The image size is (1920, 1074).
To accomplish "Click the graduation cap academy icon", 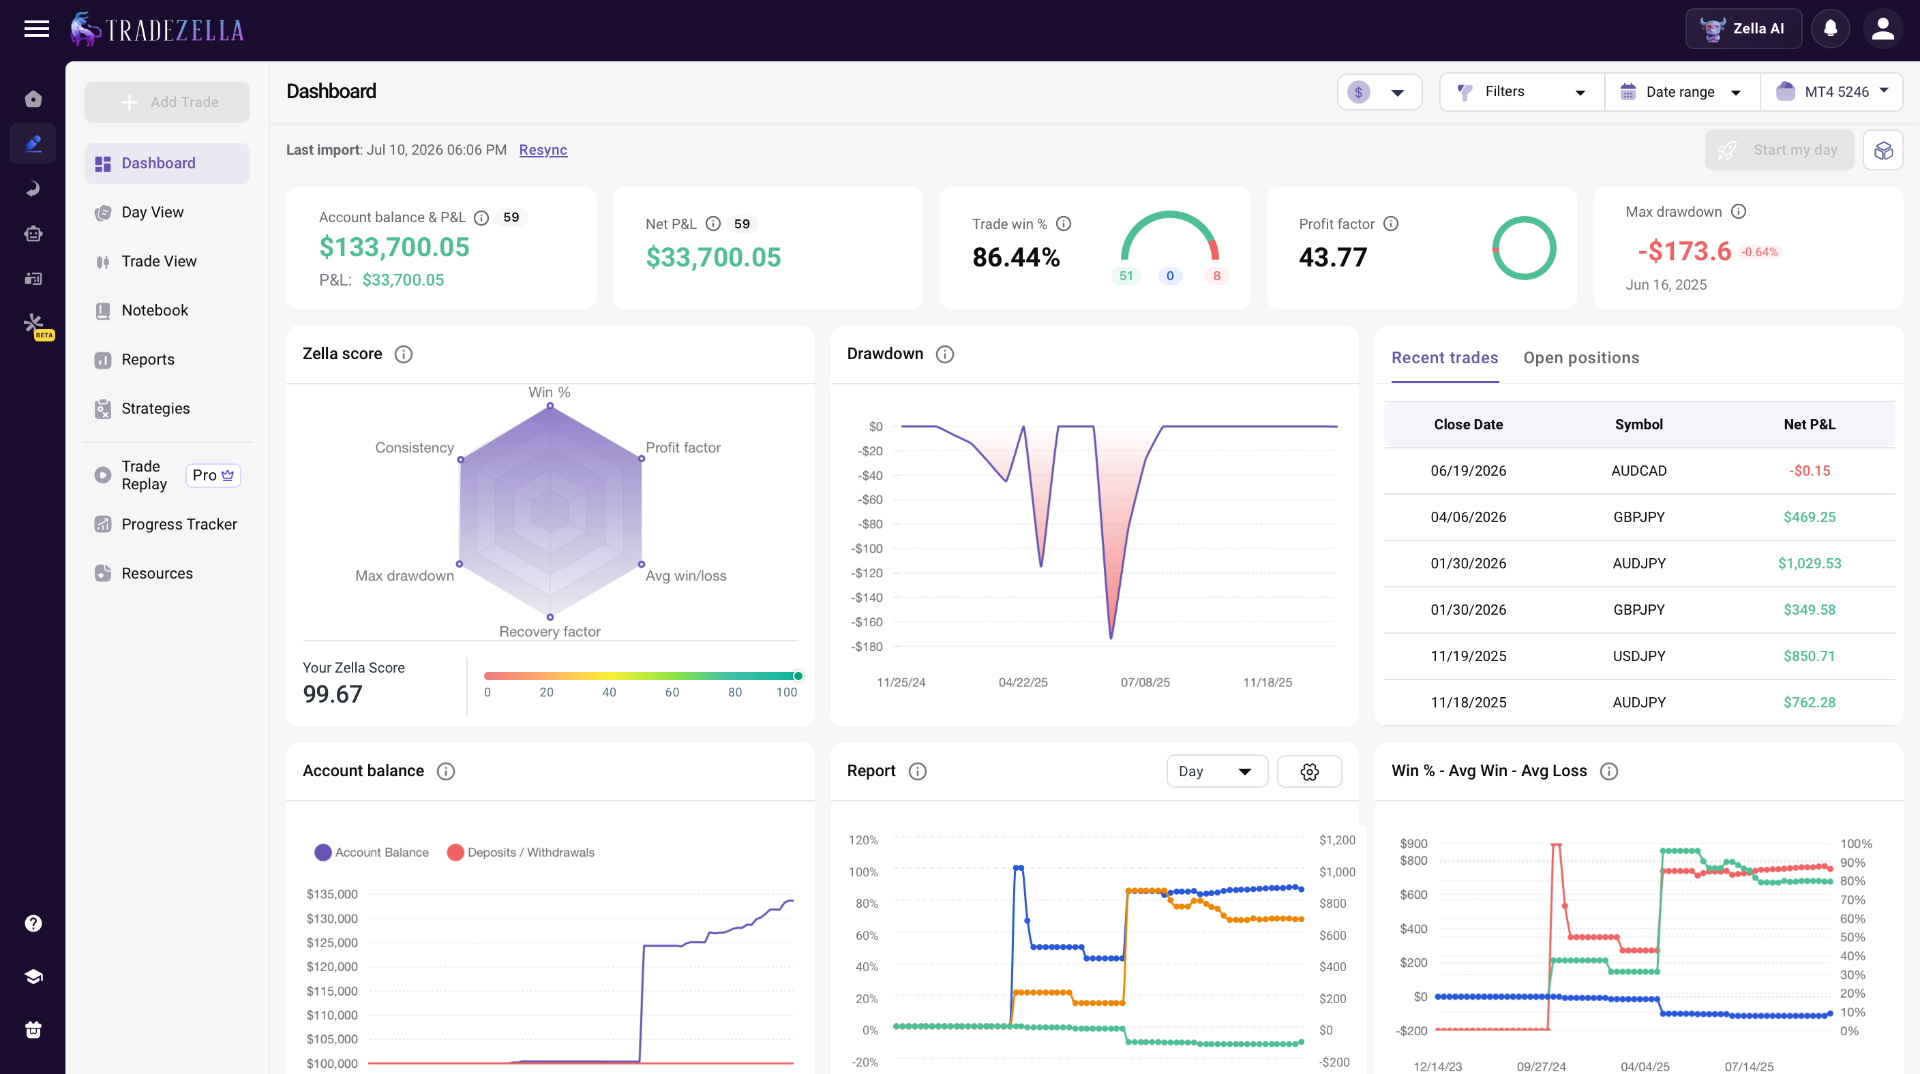I will [x=33, y=977].
